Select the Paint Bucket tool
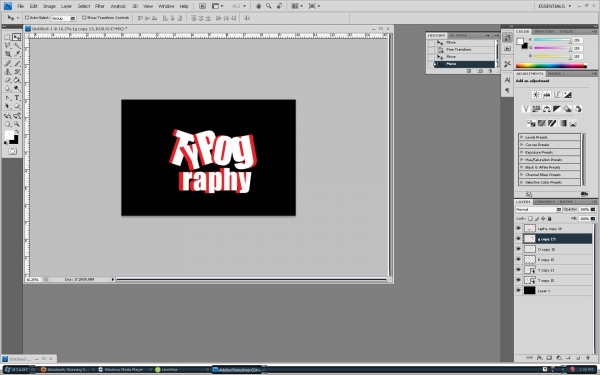Screen dimensions: 600x375 pyautogui.click(x=16, y=80)
